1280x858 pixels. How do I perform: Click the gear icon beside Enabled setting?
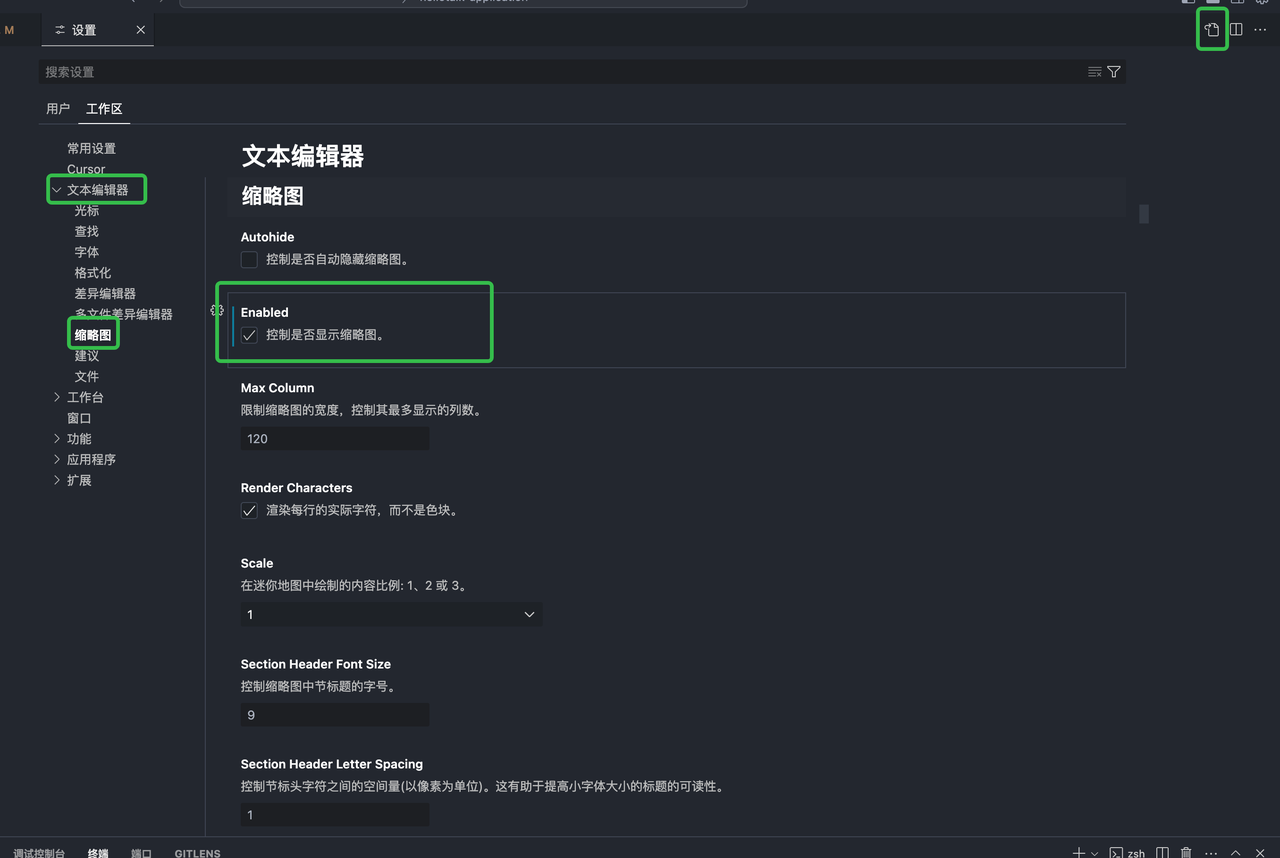[x=217, y=311]
